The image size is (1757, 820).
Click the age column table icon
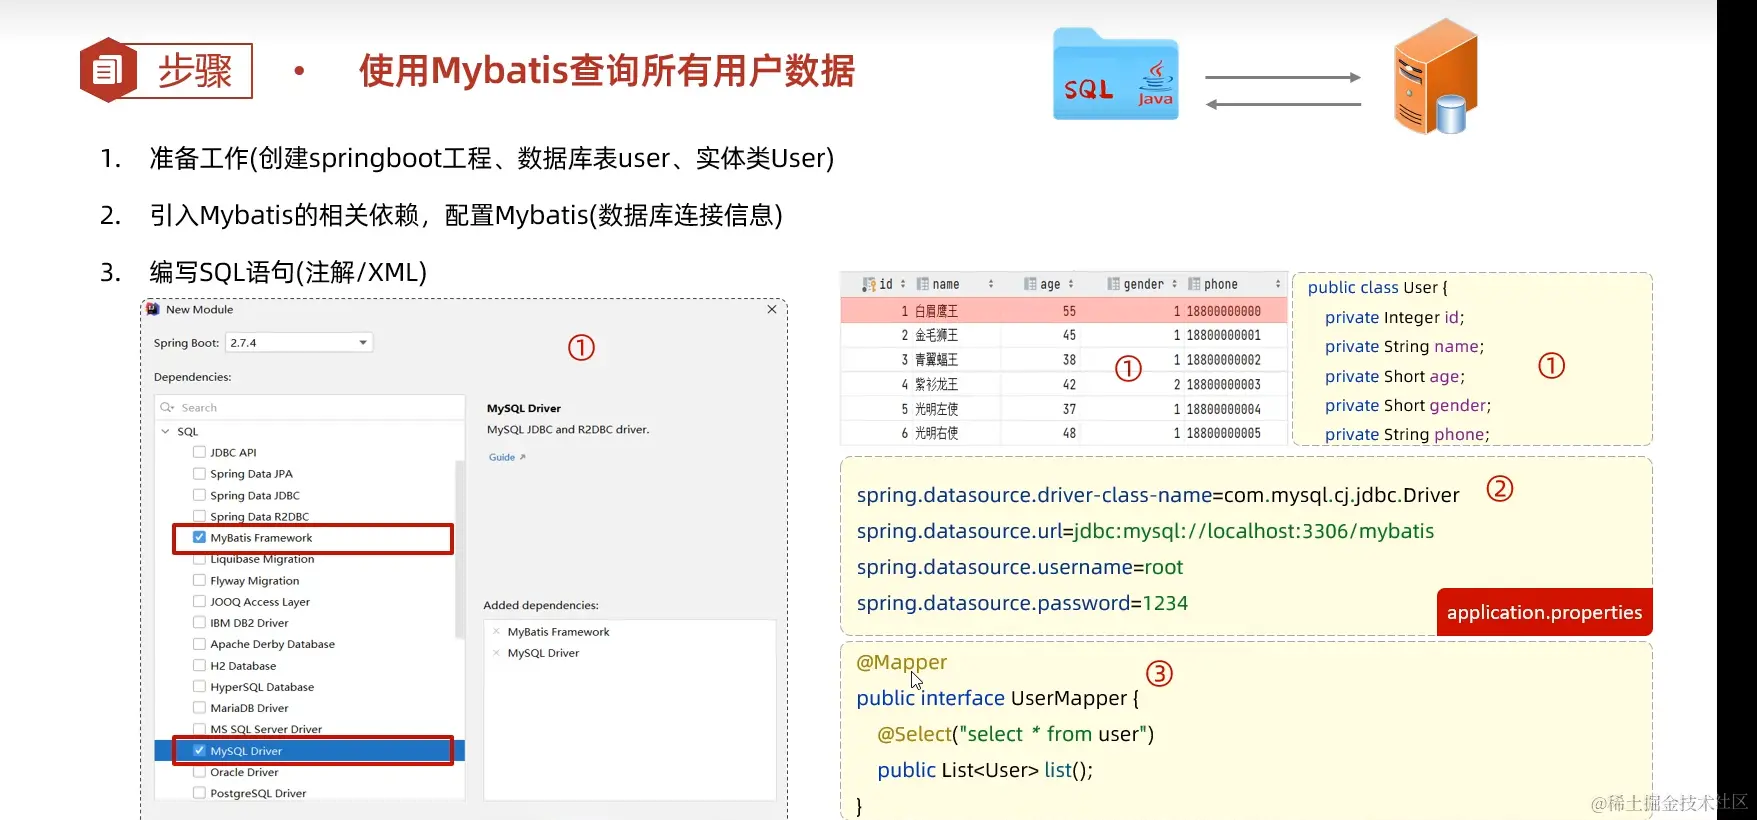pos(1030,285)
